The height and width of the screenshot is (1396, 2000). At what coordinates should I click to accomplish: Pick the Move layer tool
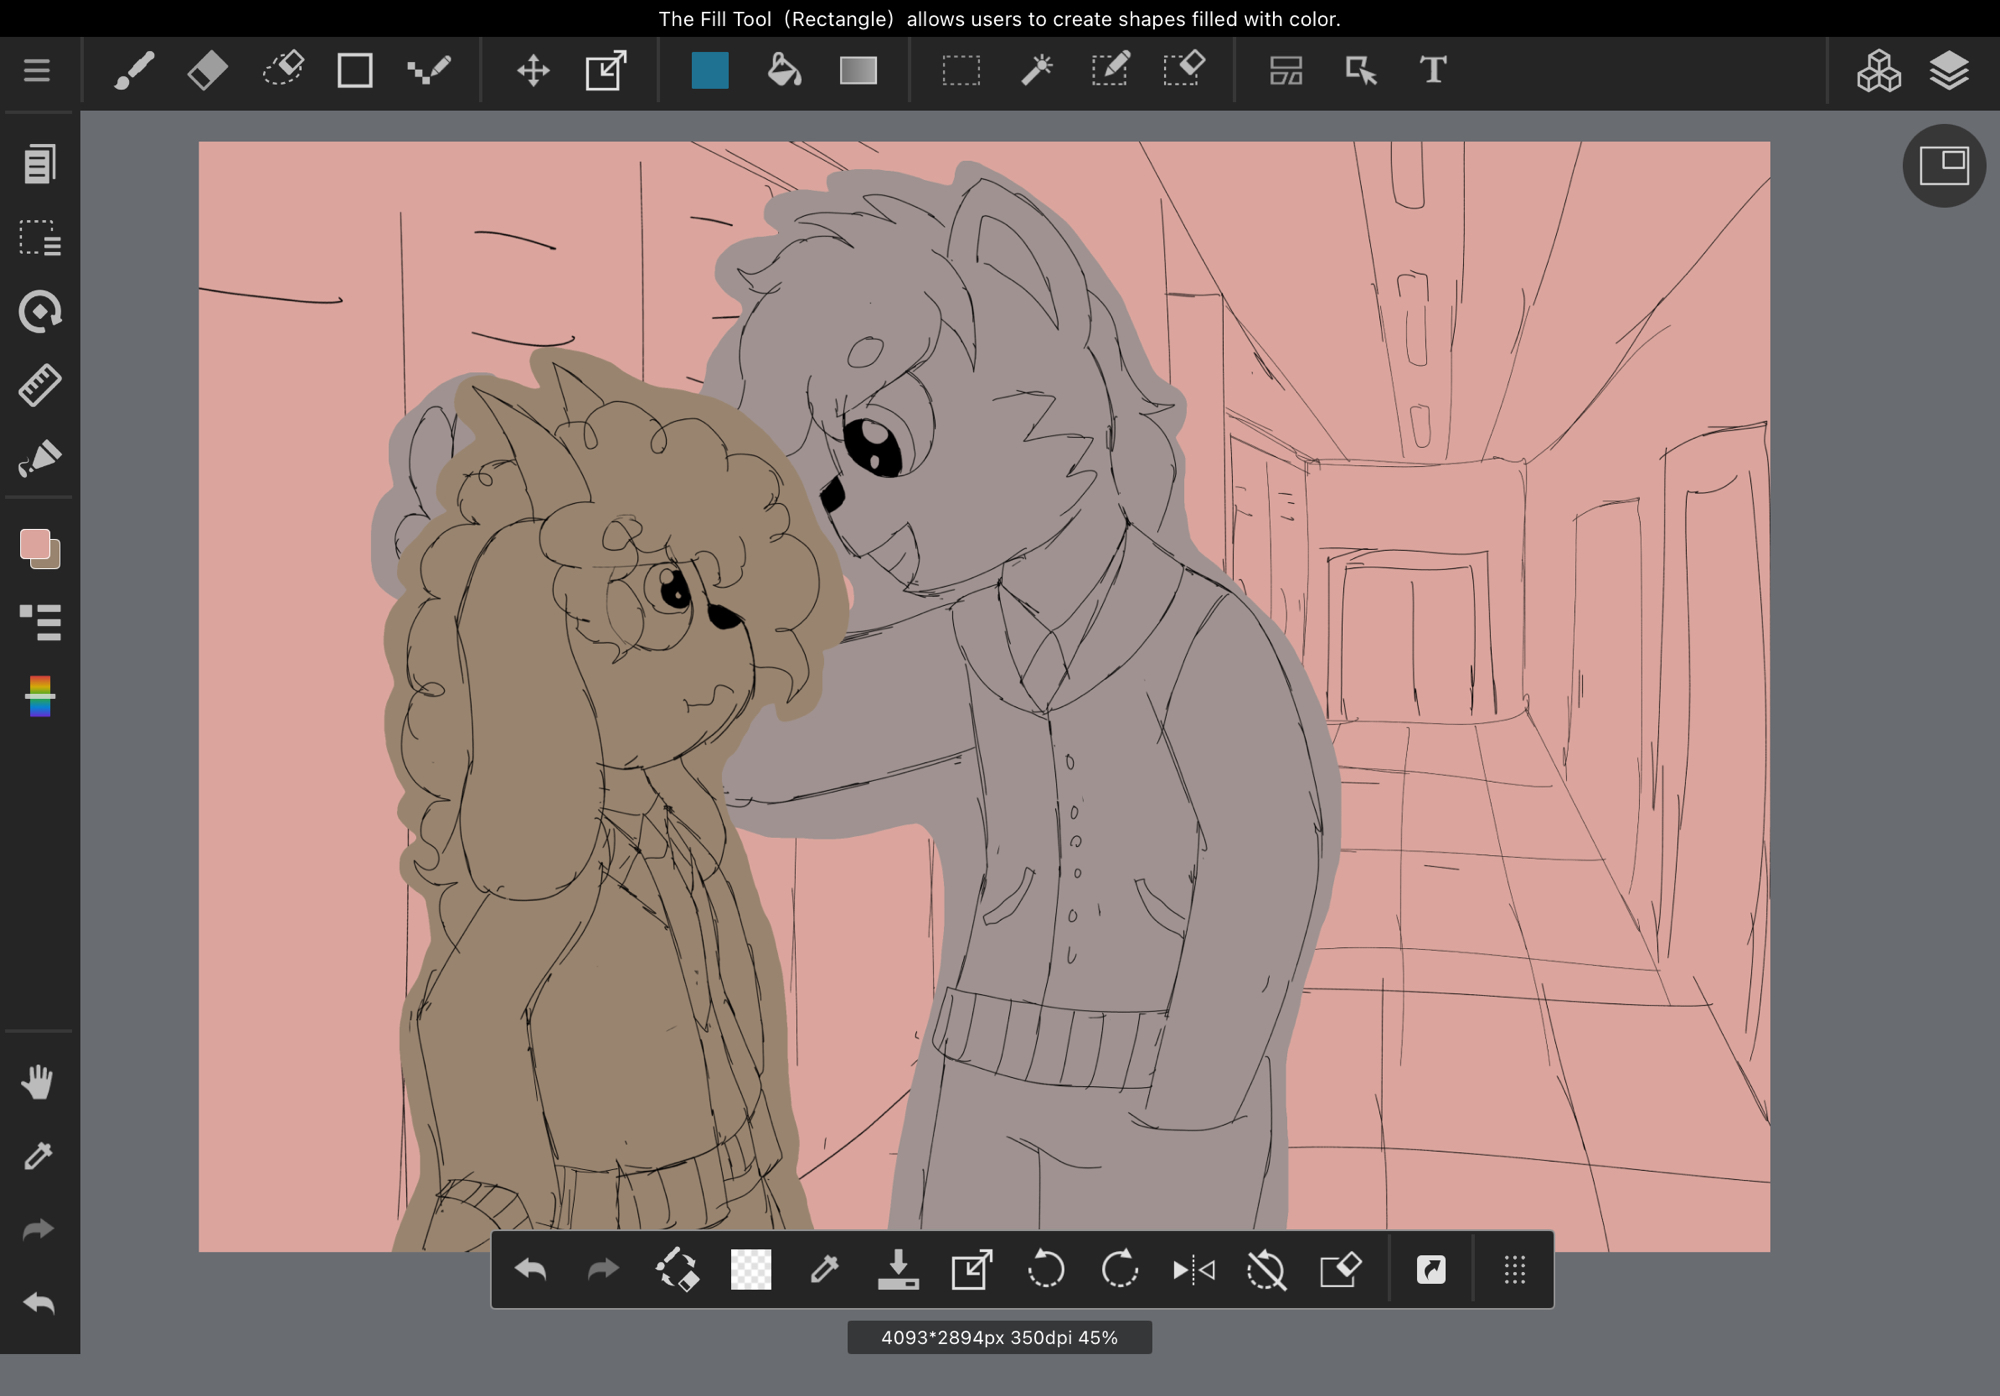pyautogui.click(x=533, y=71)
